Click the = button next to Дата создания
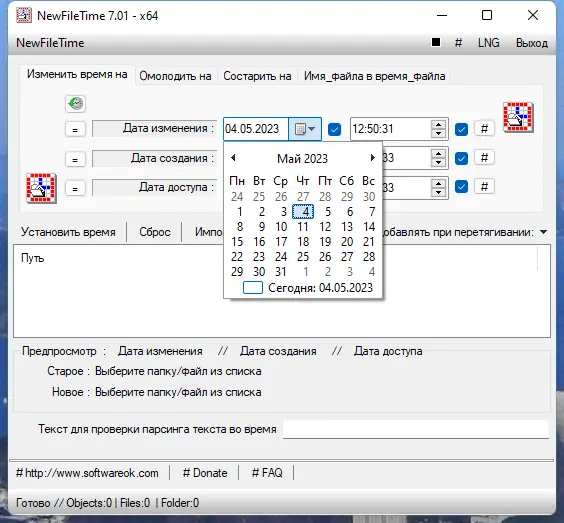Viewport: 564px width, 523px height. click(75, 159)
